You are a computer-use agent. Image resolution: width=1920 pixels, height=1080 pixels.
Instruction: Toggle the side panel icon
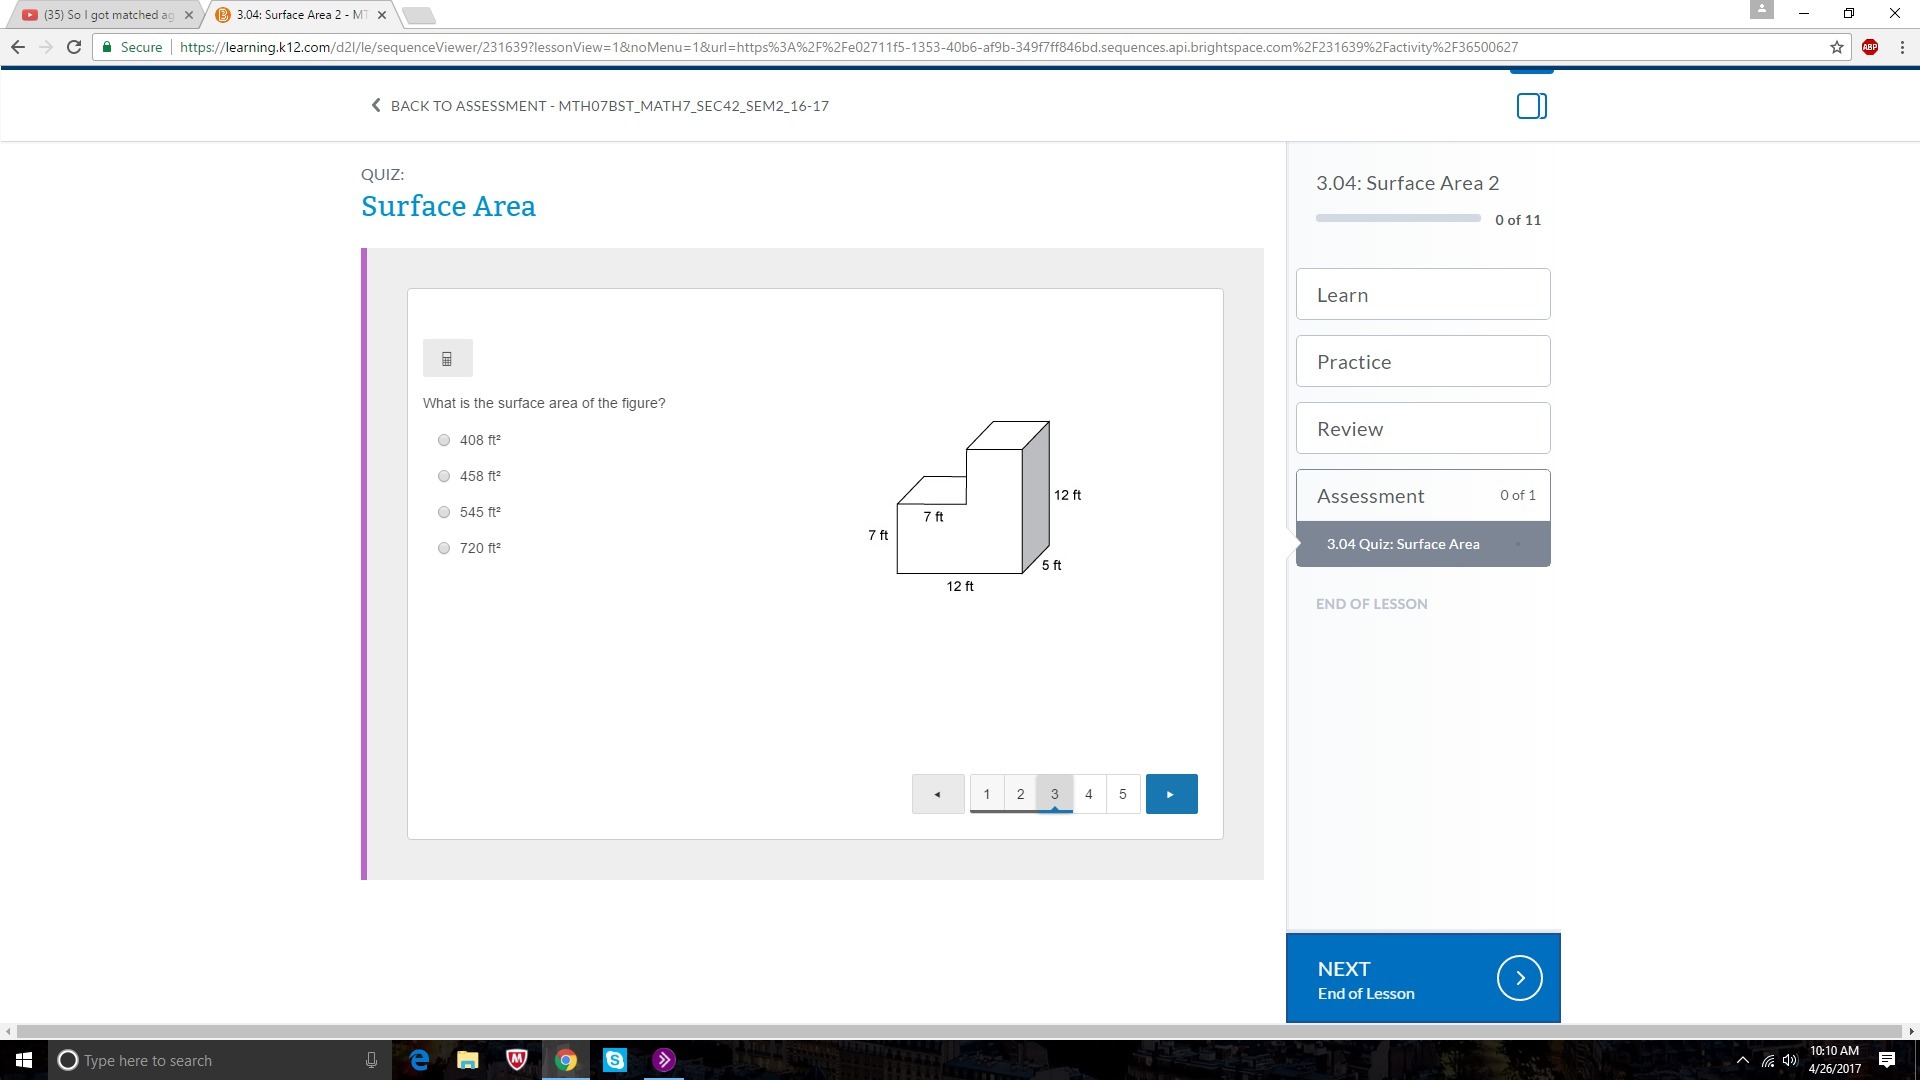click(1531, 106)
